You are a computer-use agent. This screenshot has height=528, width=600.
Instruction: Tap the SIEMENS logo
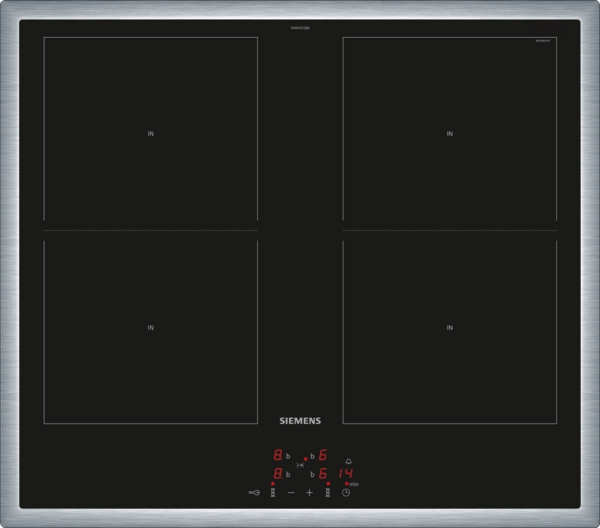tap(300, 421)
